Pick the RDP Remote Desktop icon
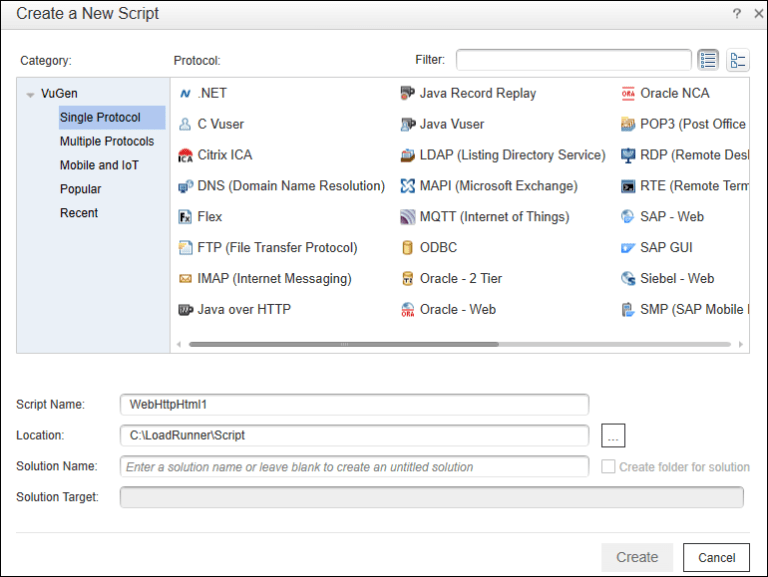Viewport: 768px width, 577px height. 628,155
